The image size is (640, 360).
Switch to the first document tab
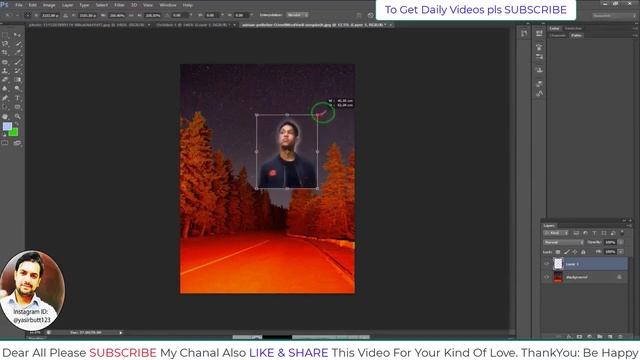click(x=89, y=25)
